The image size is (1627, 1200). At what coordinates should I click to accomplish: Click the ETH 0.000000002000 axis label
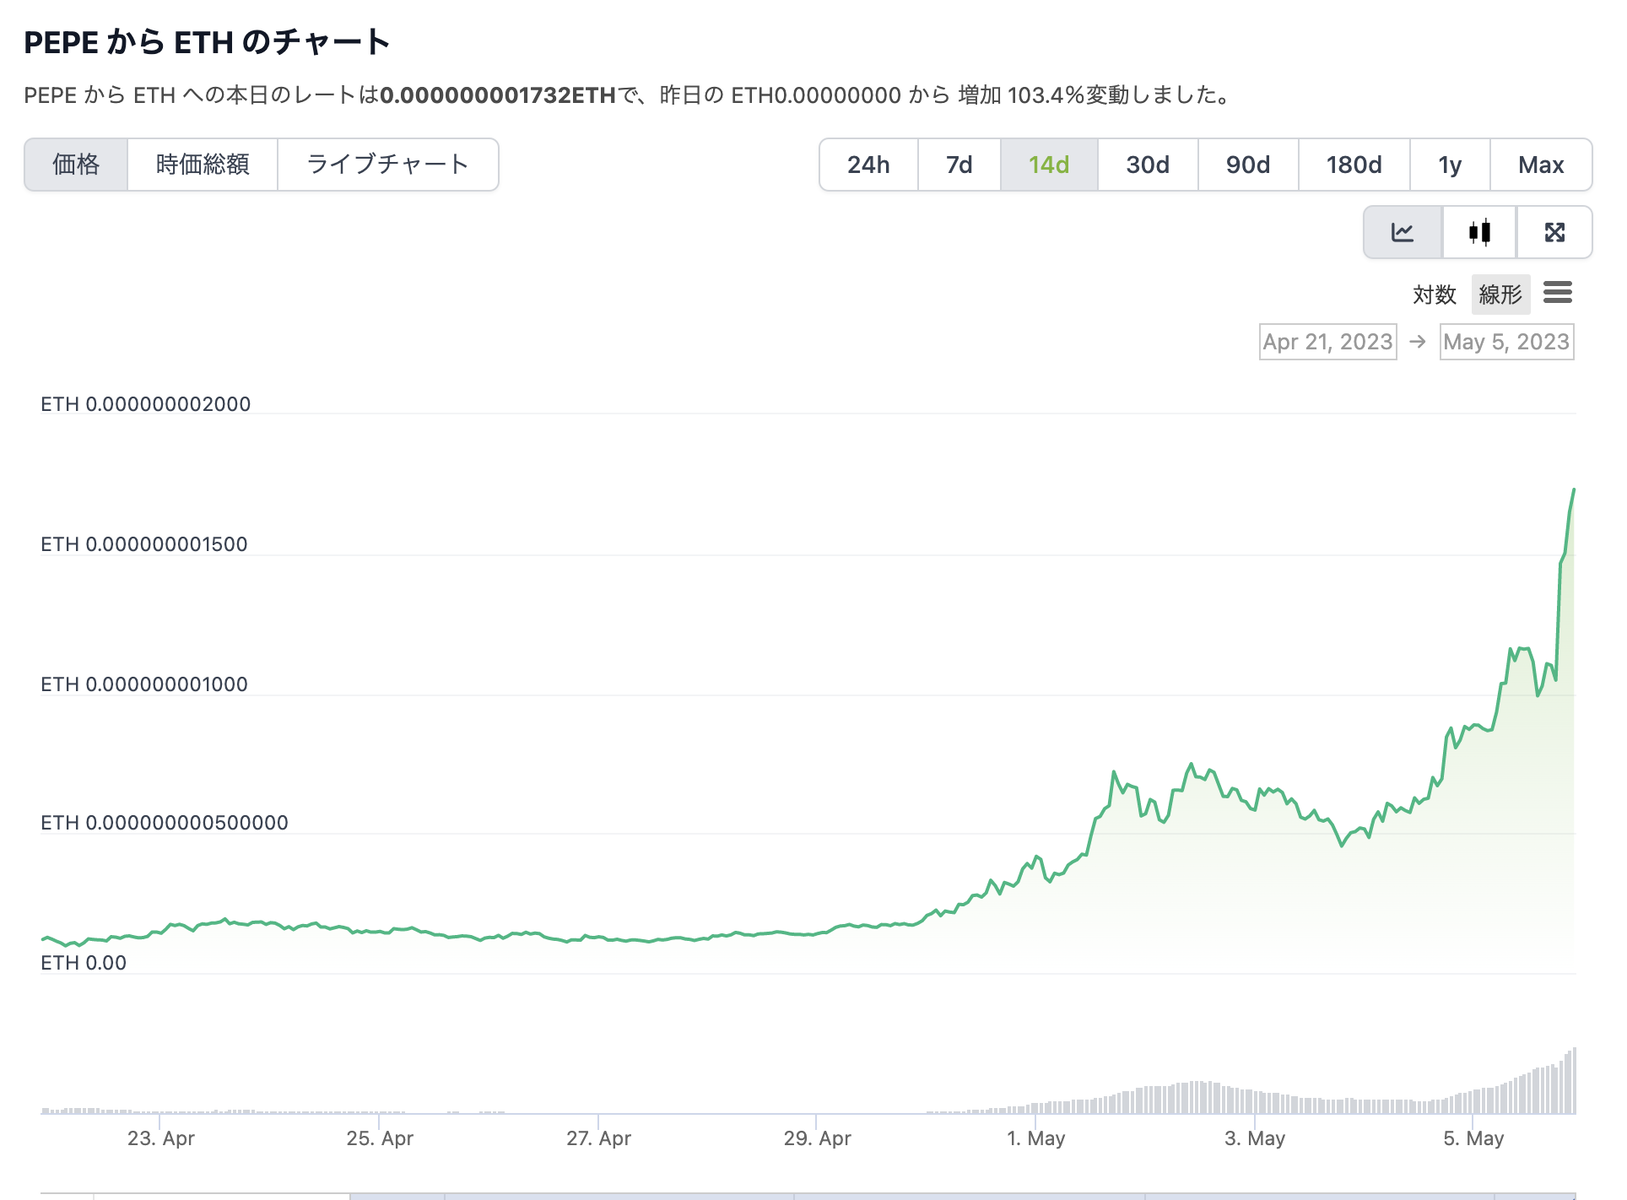pyautogui.click(x=145, y=404)
